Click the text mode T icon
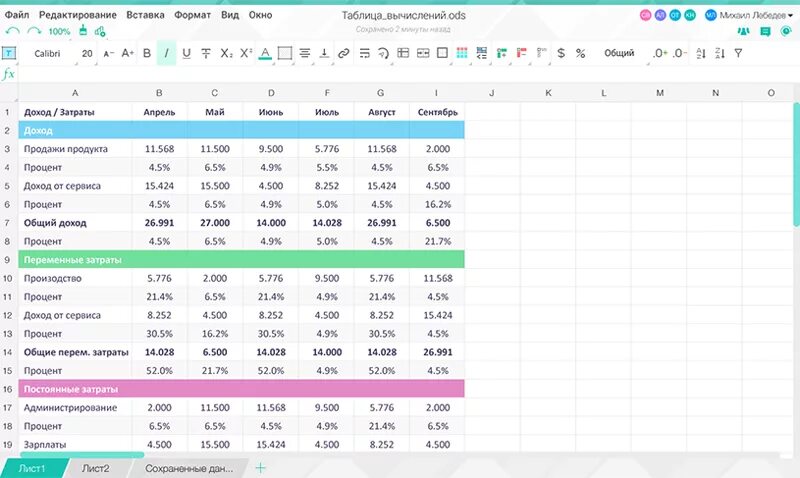This screenshot has width=800, height=478. click(9, 53)
